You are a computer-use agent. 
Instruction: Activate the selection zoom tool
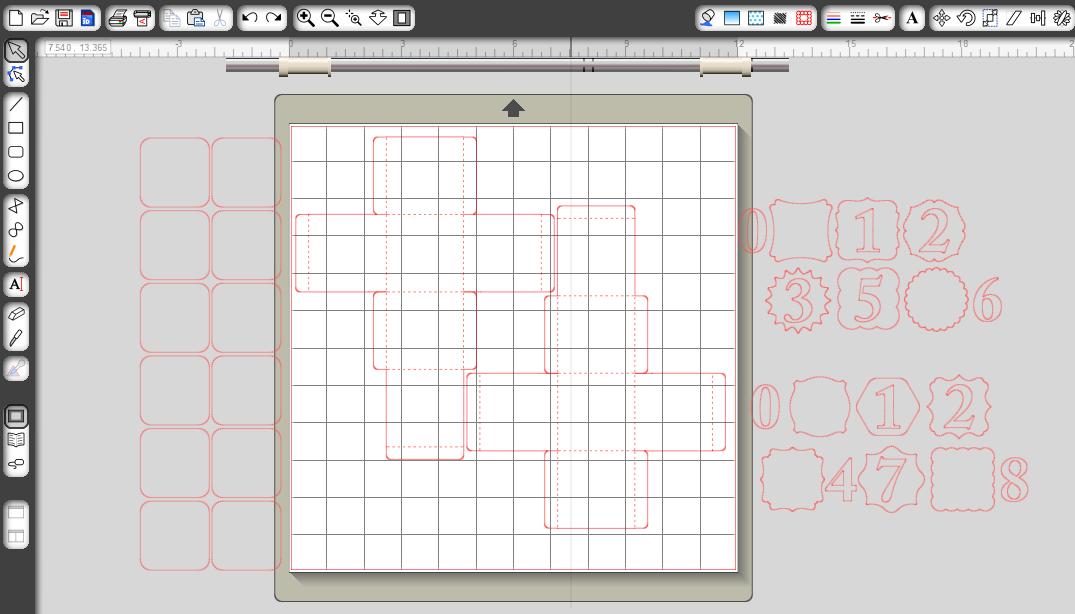(x=354, y=18)
